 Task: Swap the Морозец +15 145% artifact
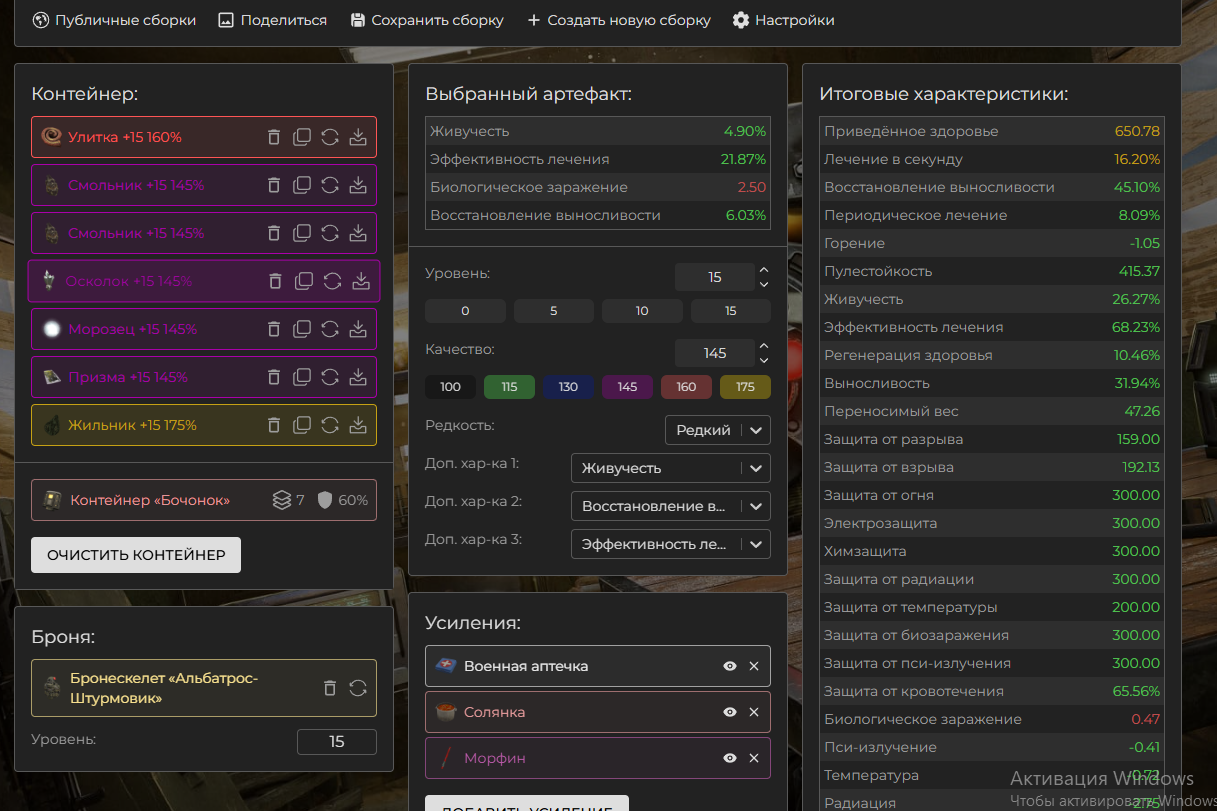330,329
